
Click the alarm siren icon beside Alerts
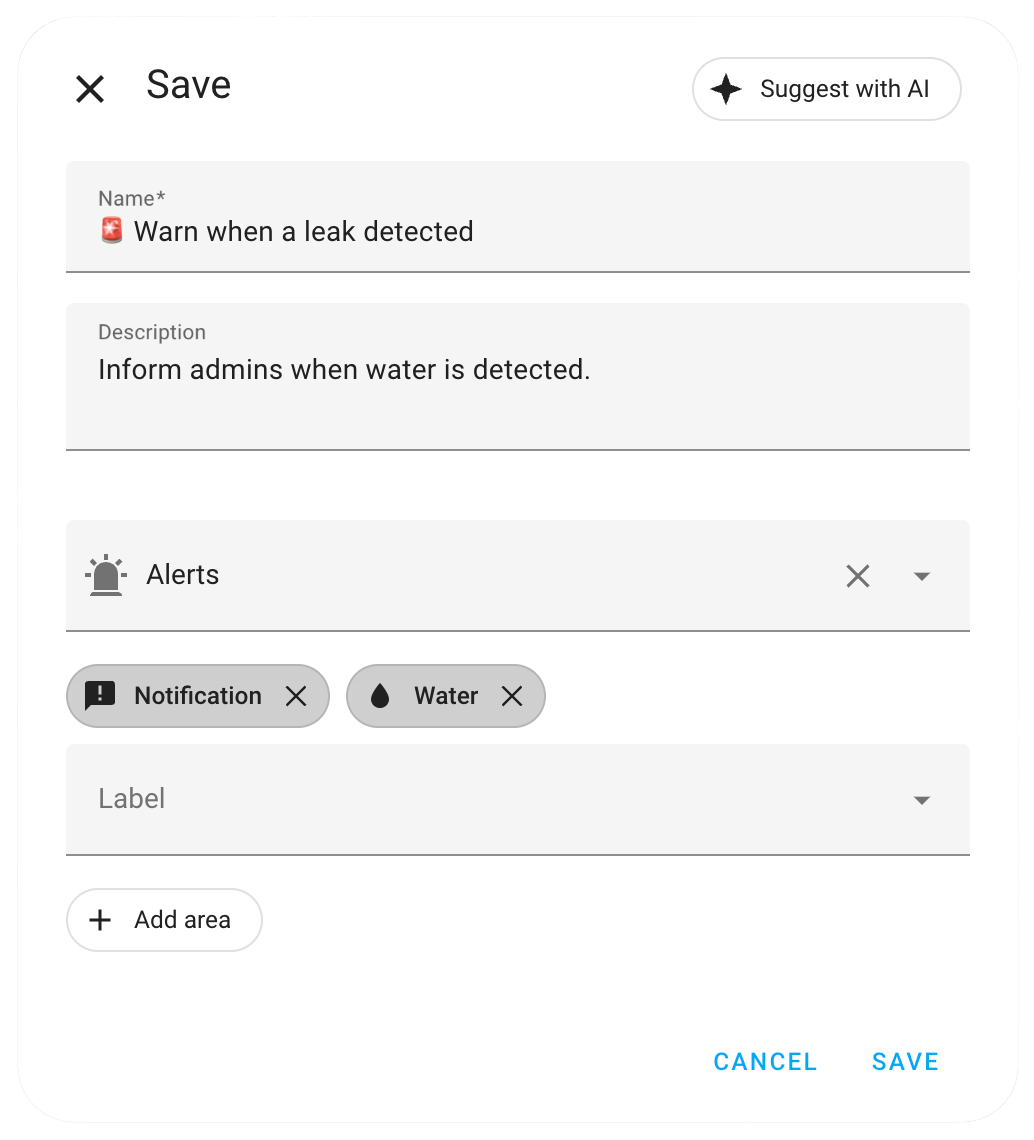point(107,575)
